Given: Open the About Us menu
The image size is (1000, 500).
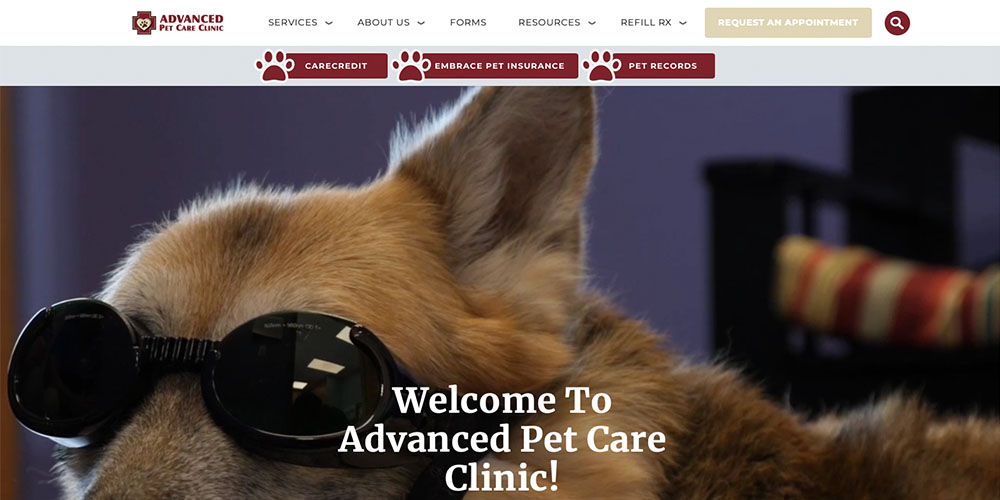Looking at the screenshot, I should 383,22.
